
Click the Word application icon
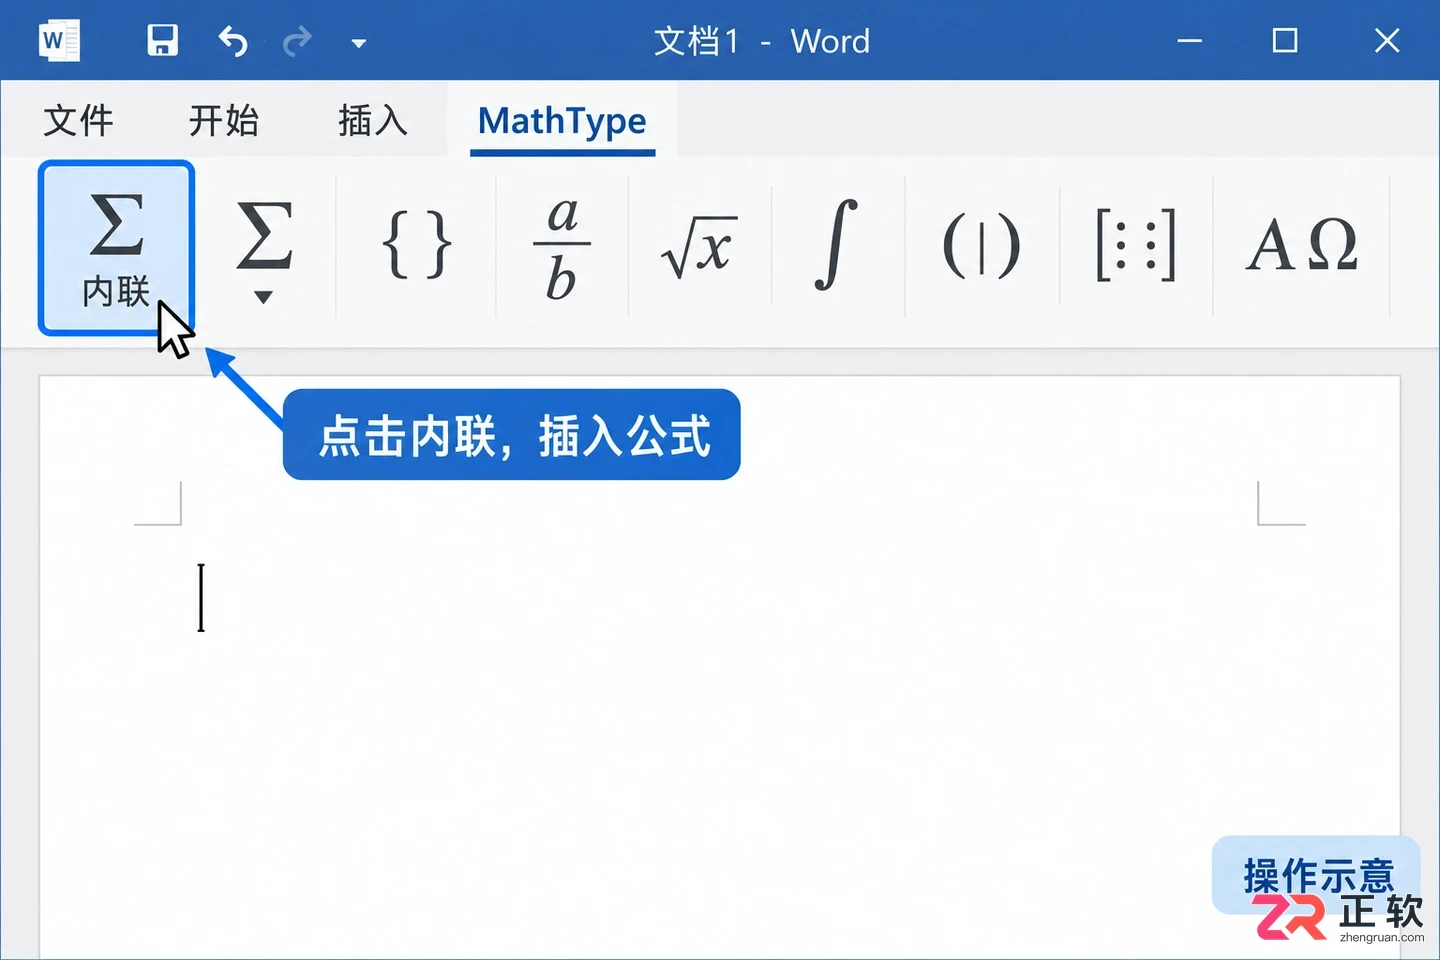coord(58,41)
